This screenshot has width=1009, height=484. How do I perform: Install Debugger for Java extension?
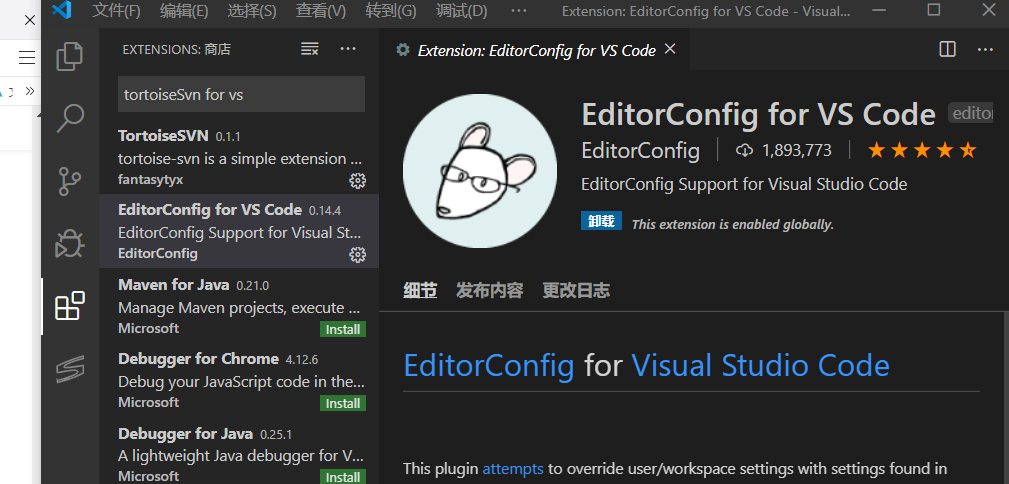342,477
